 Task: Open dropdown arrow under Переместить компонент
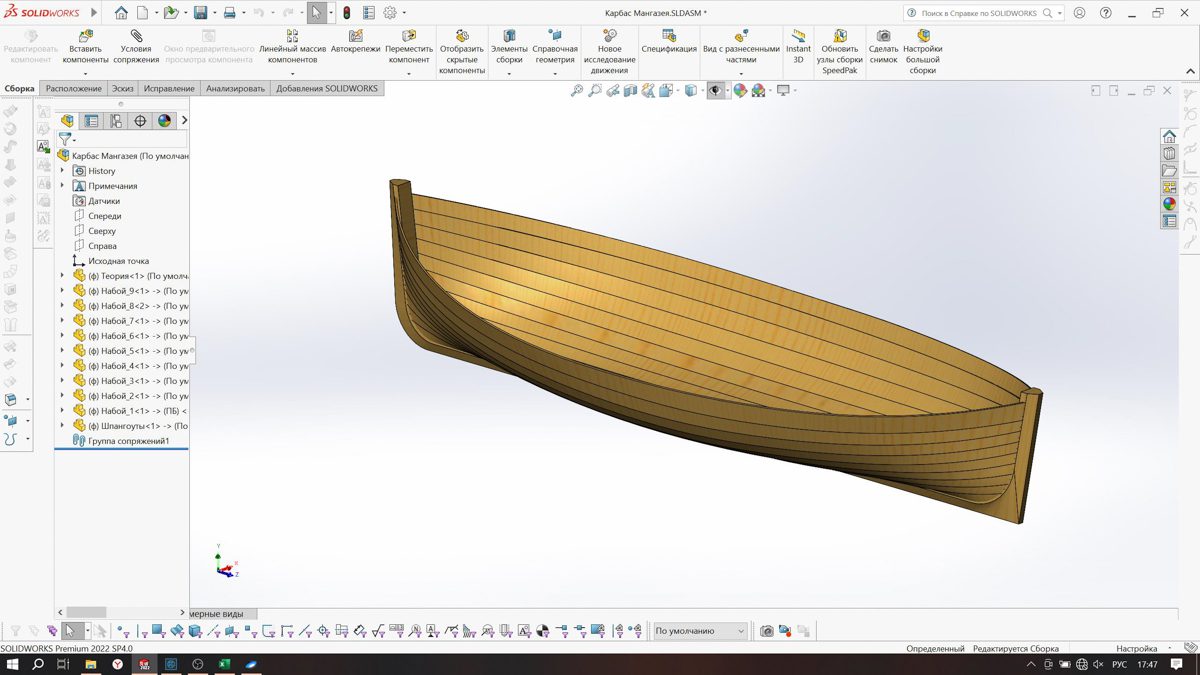(409, 74)
